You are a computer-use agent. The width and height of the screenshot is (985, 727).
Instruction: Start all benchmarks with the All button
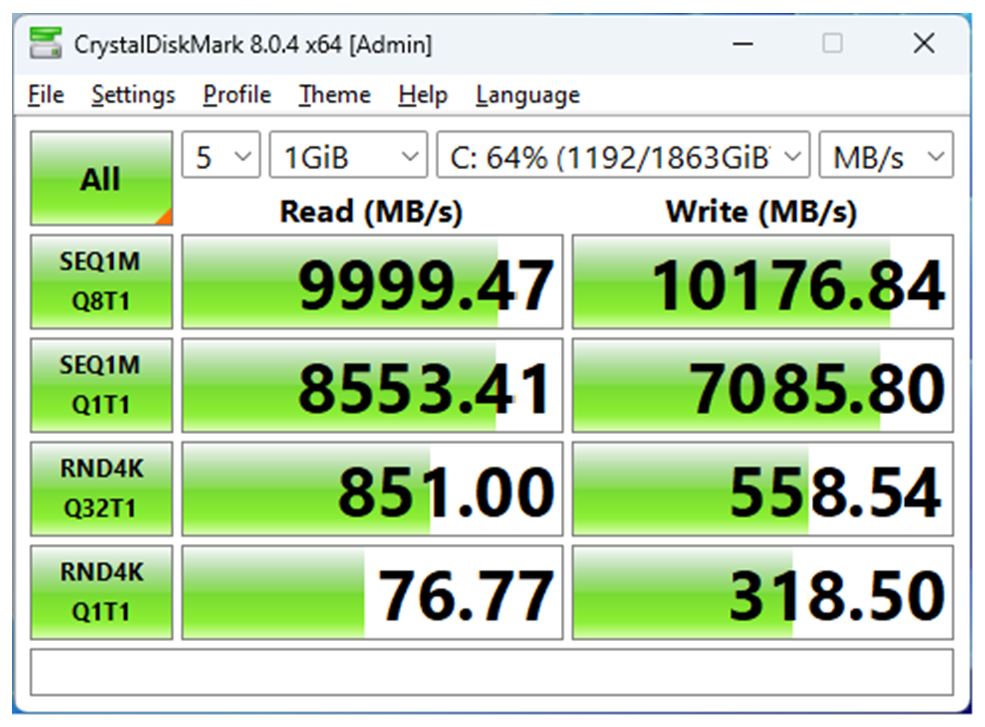tap(101, 178)
